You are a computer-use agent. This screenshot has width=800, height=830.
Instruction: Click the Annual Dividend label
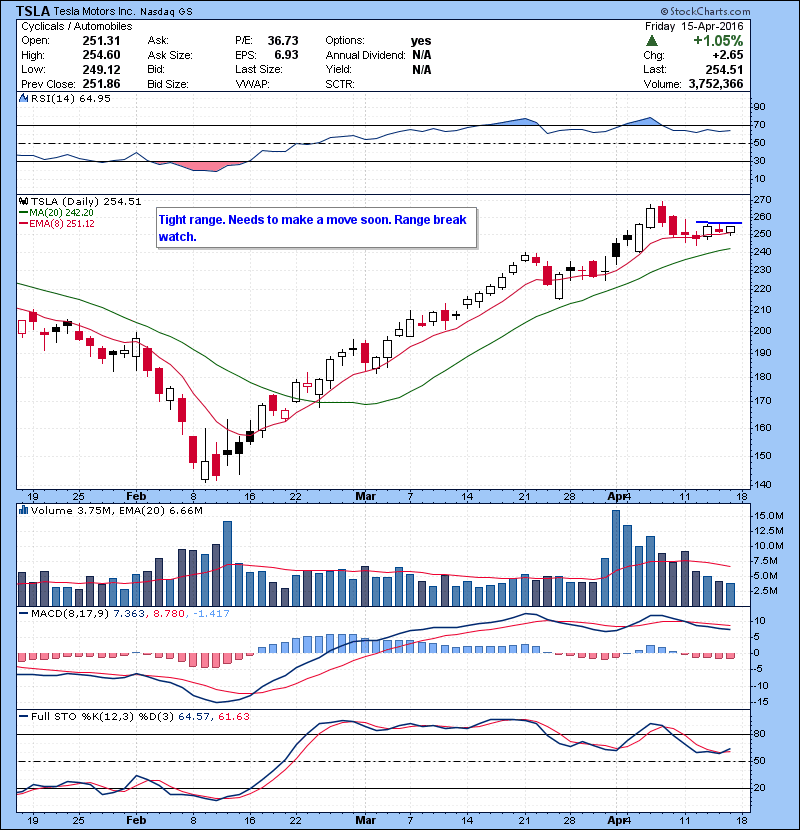click(x=365, y=55)
